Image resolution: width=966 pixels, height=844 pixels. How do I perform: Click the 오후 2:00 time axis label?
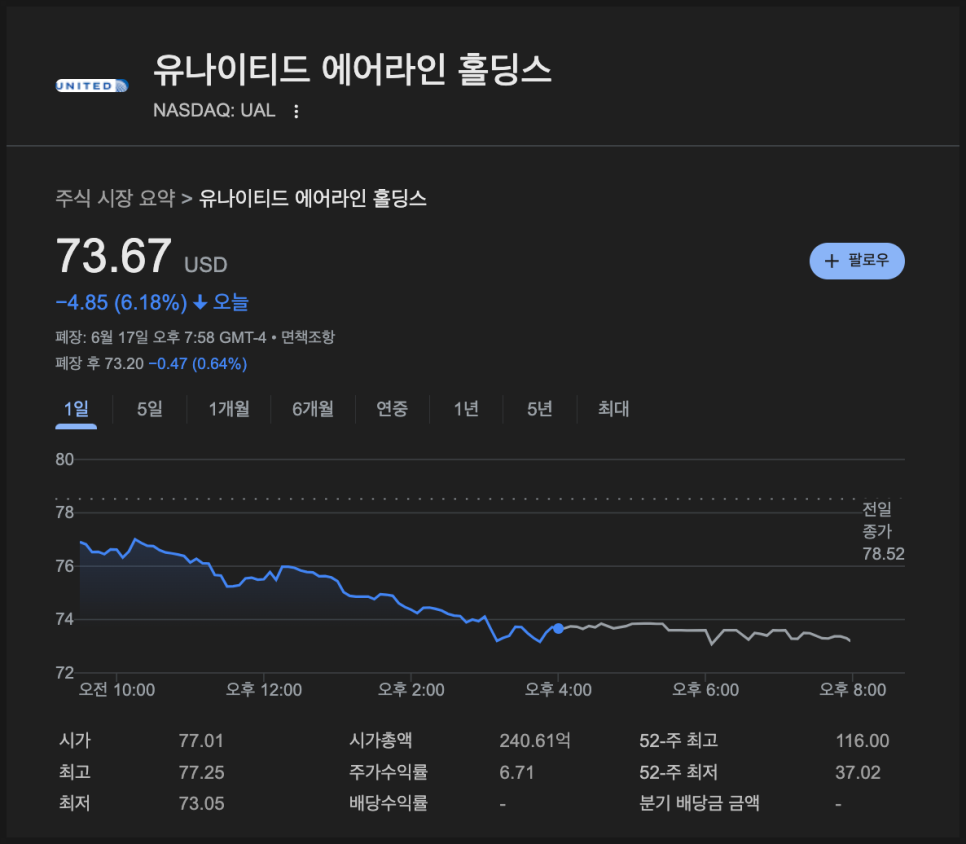(x=411, y=689)
